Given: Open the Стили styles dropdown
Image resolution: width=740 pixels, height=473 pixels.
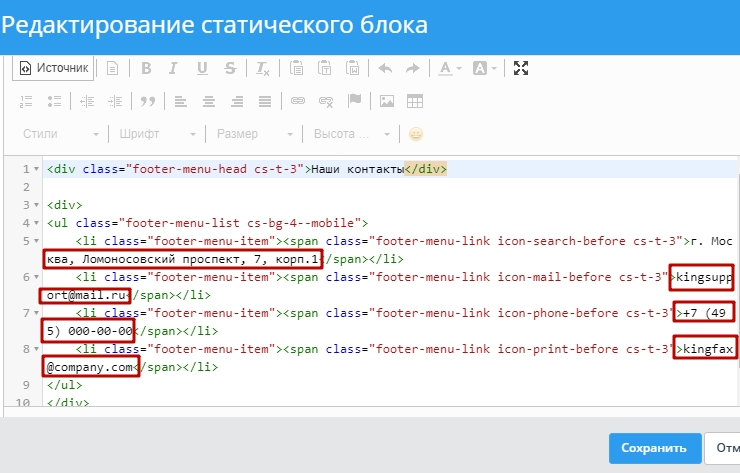Looking at the screenshot, I should pyautogui.click(x=61, y=134).
